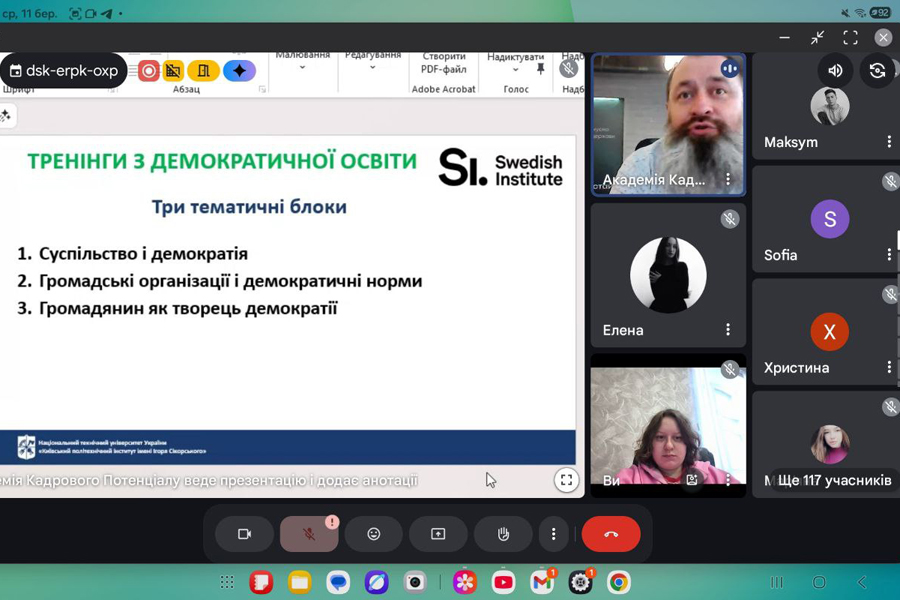Click the background effects icon on your tile

pyautogui.click(x=692, y=480)
